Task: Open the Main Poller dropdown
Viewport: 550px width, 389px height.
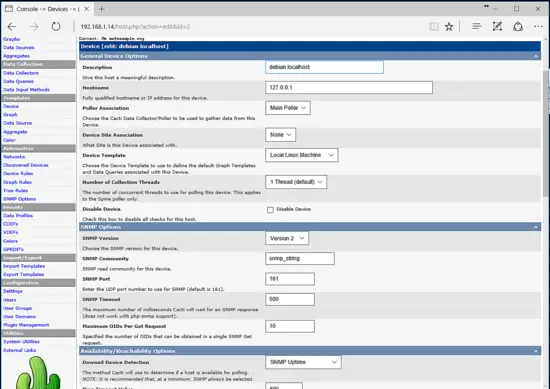Action: (x=288, y=108)
